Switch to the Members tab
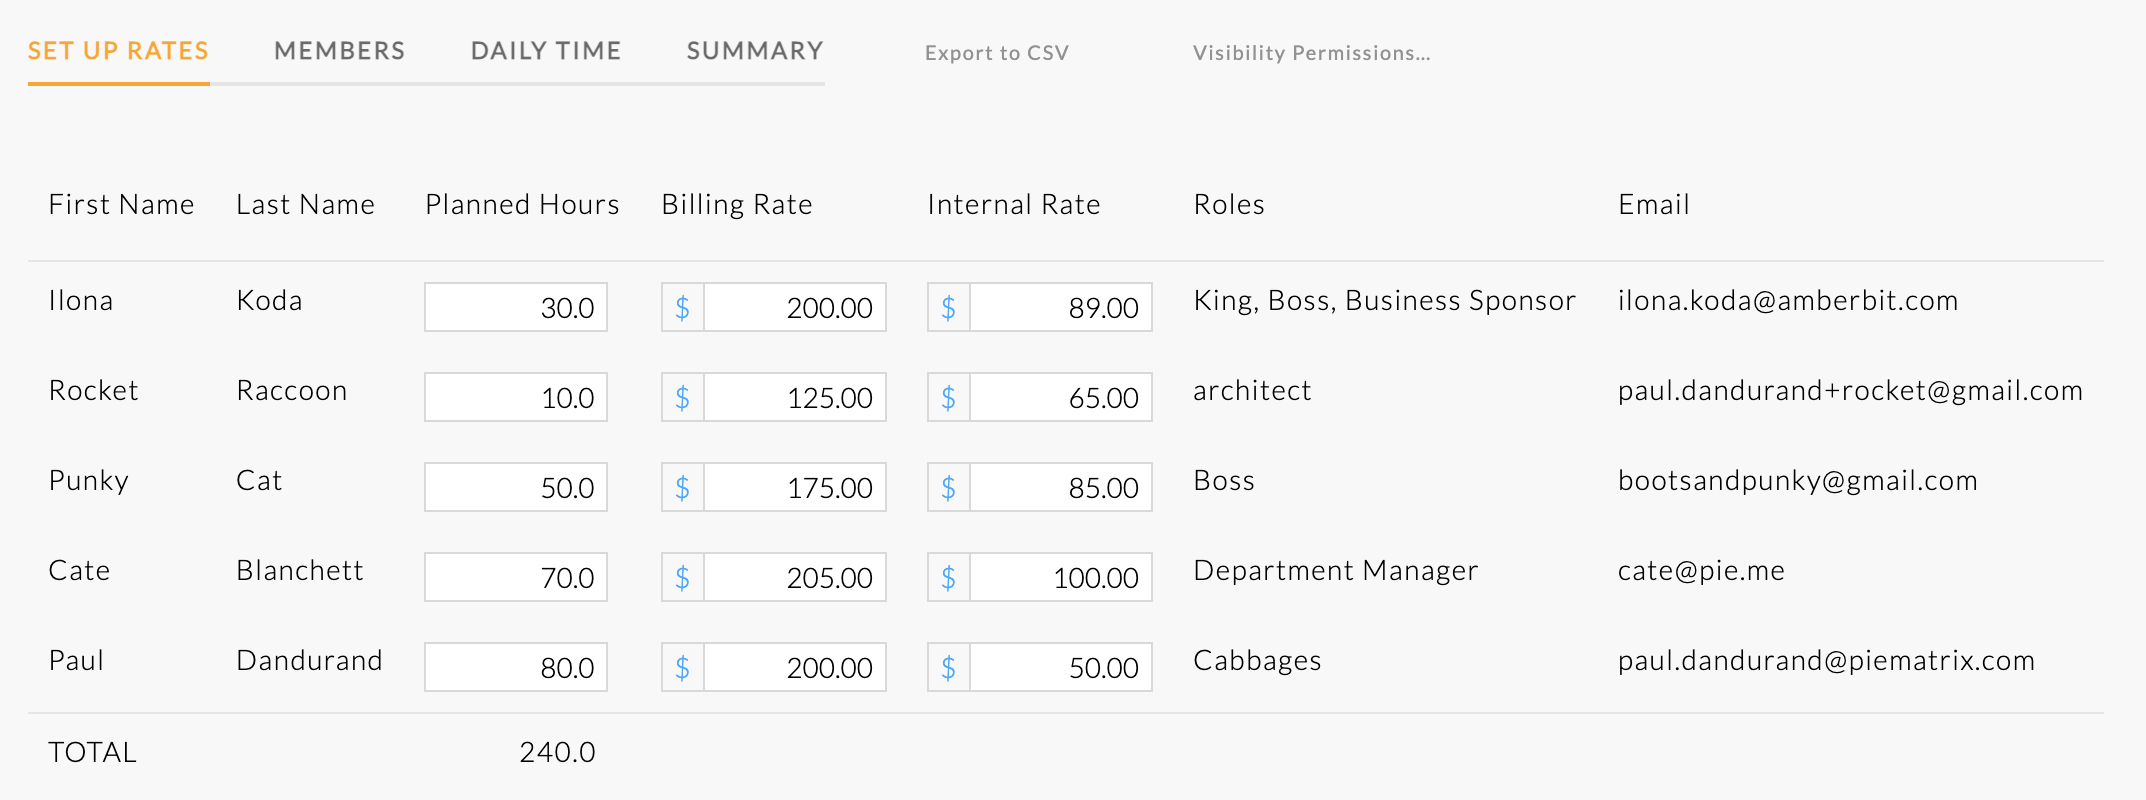 [340, 51]
